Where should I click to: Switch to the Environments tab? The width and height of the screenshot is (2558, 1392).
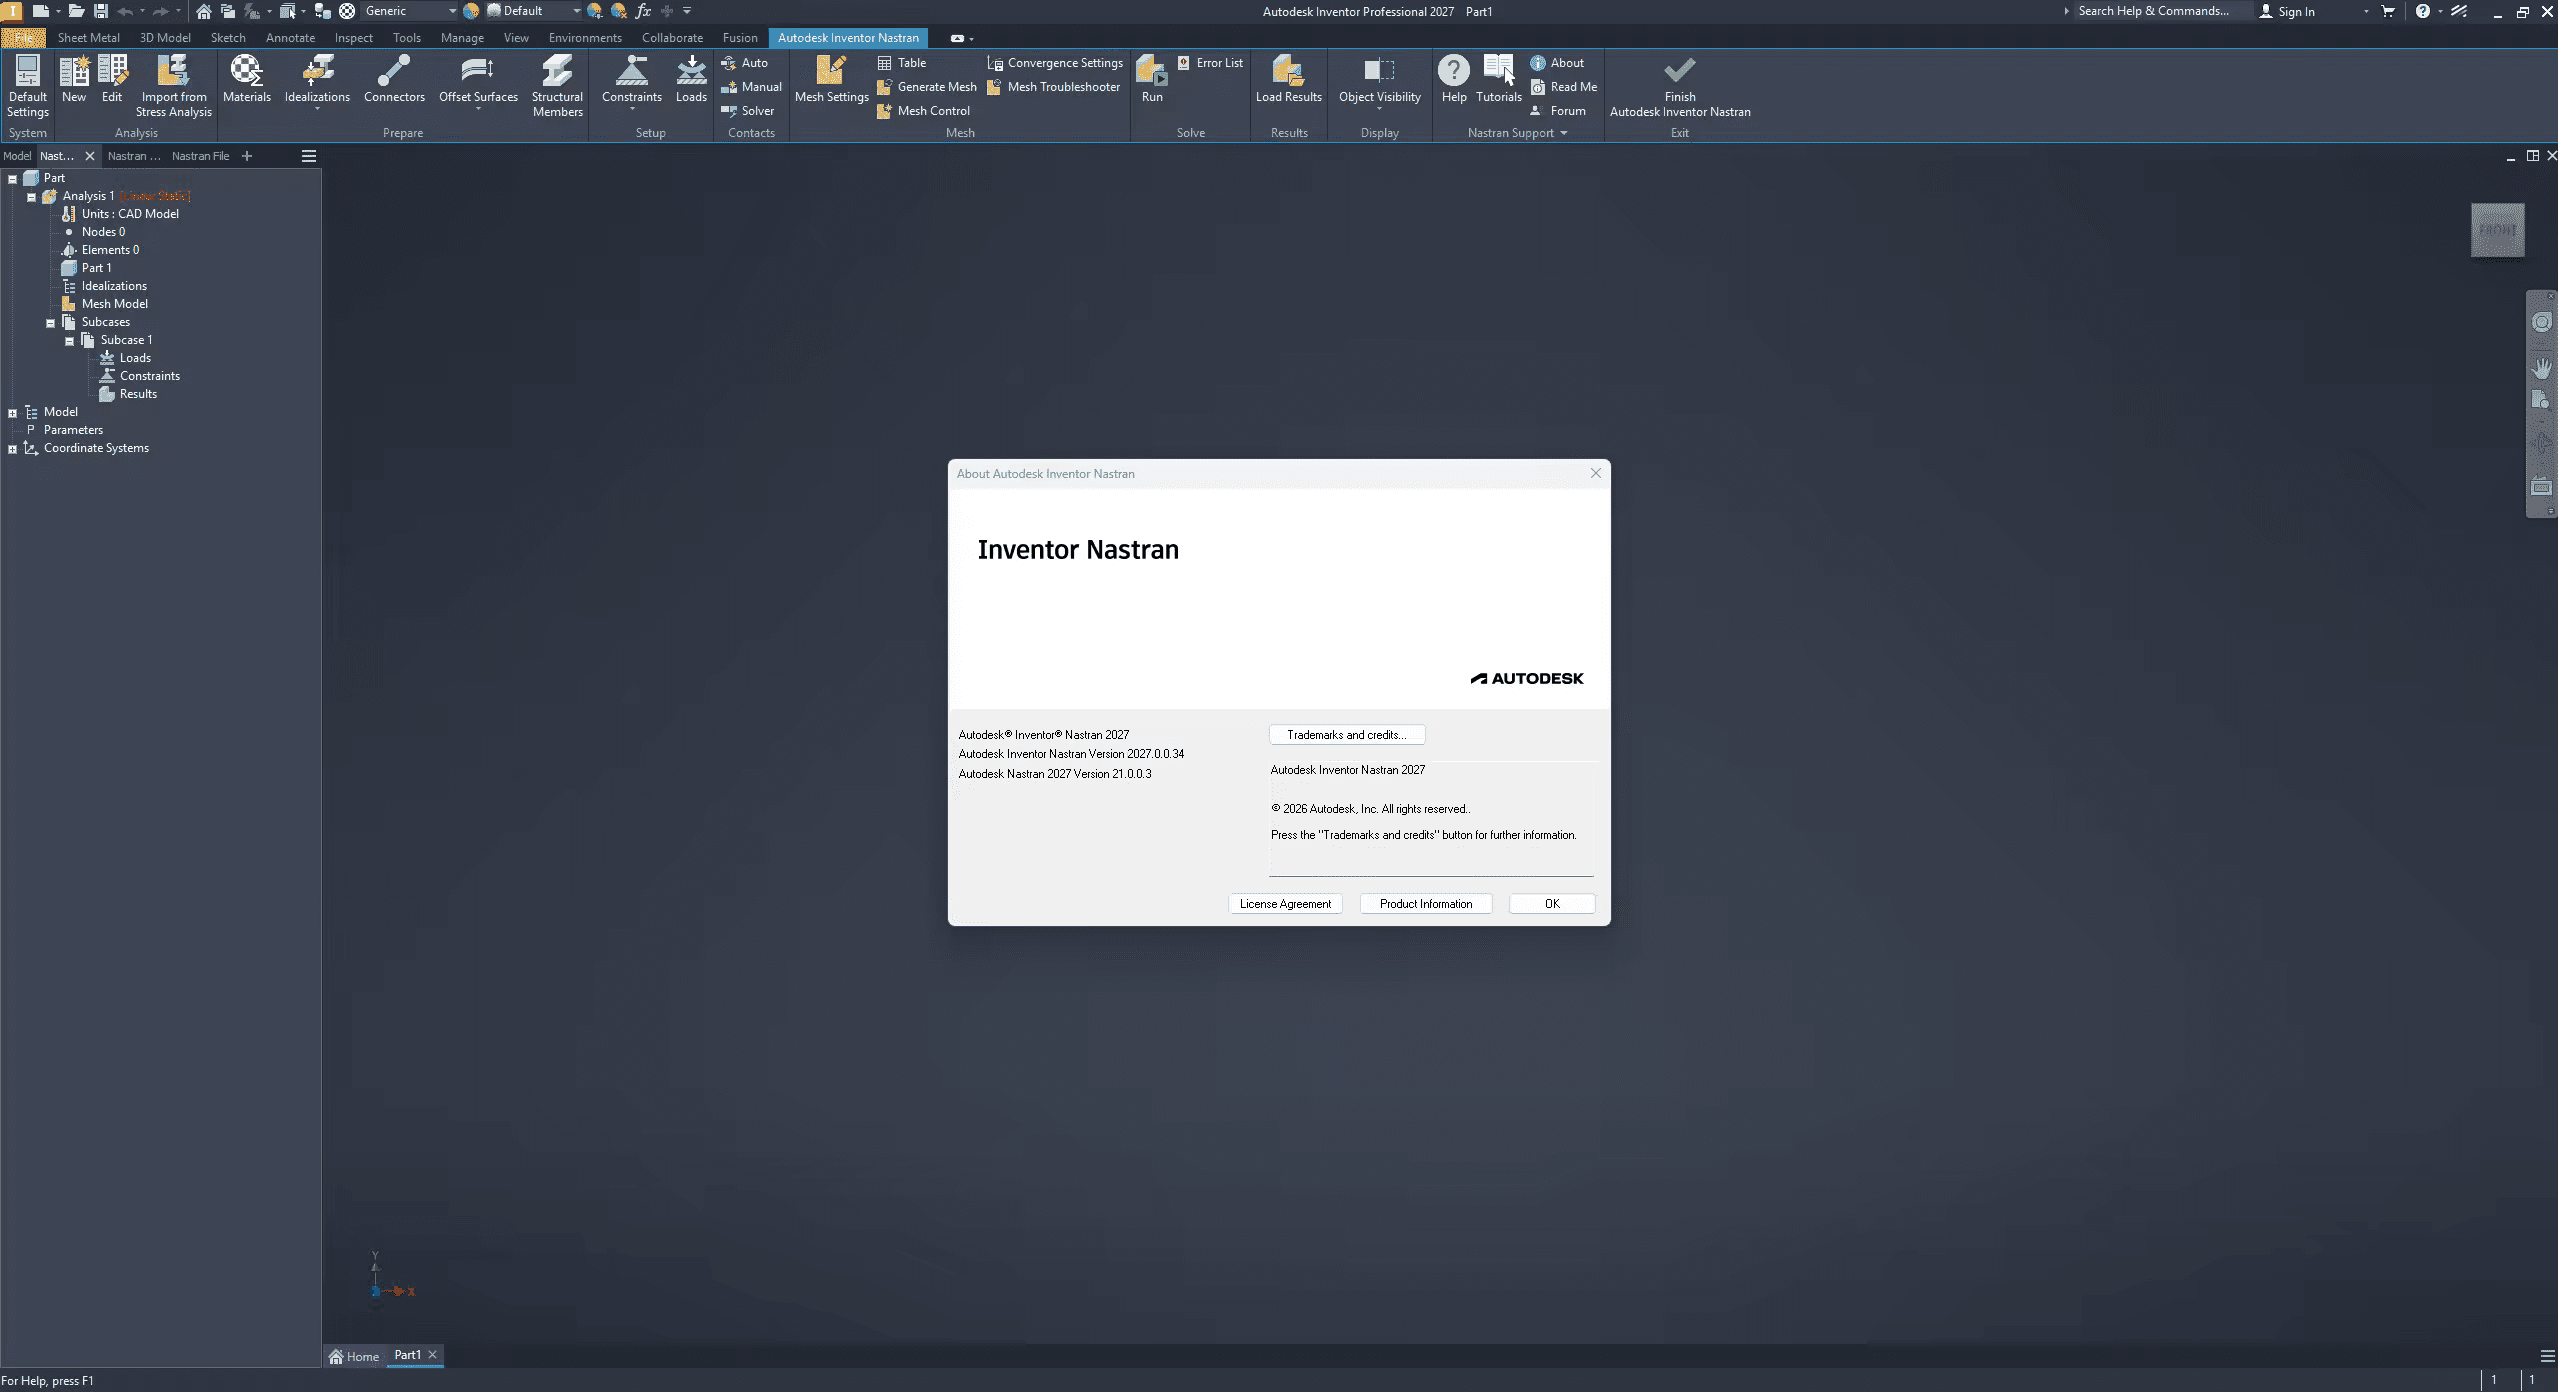pyautogui.click(x=584, y=37)
